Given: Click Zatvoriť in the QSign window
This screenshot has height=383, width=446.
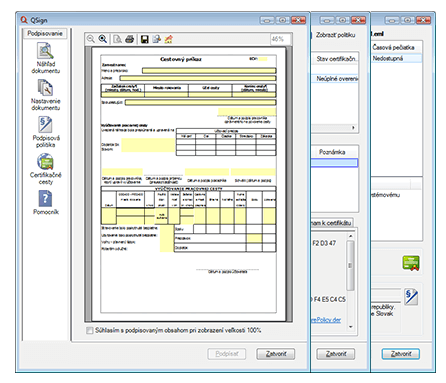Looking at the screenshot, I should [276, 354].
